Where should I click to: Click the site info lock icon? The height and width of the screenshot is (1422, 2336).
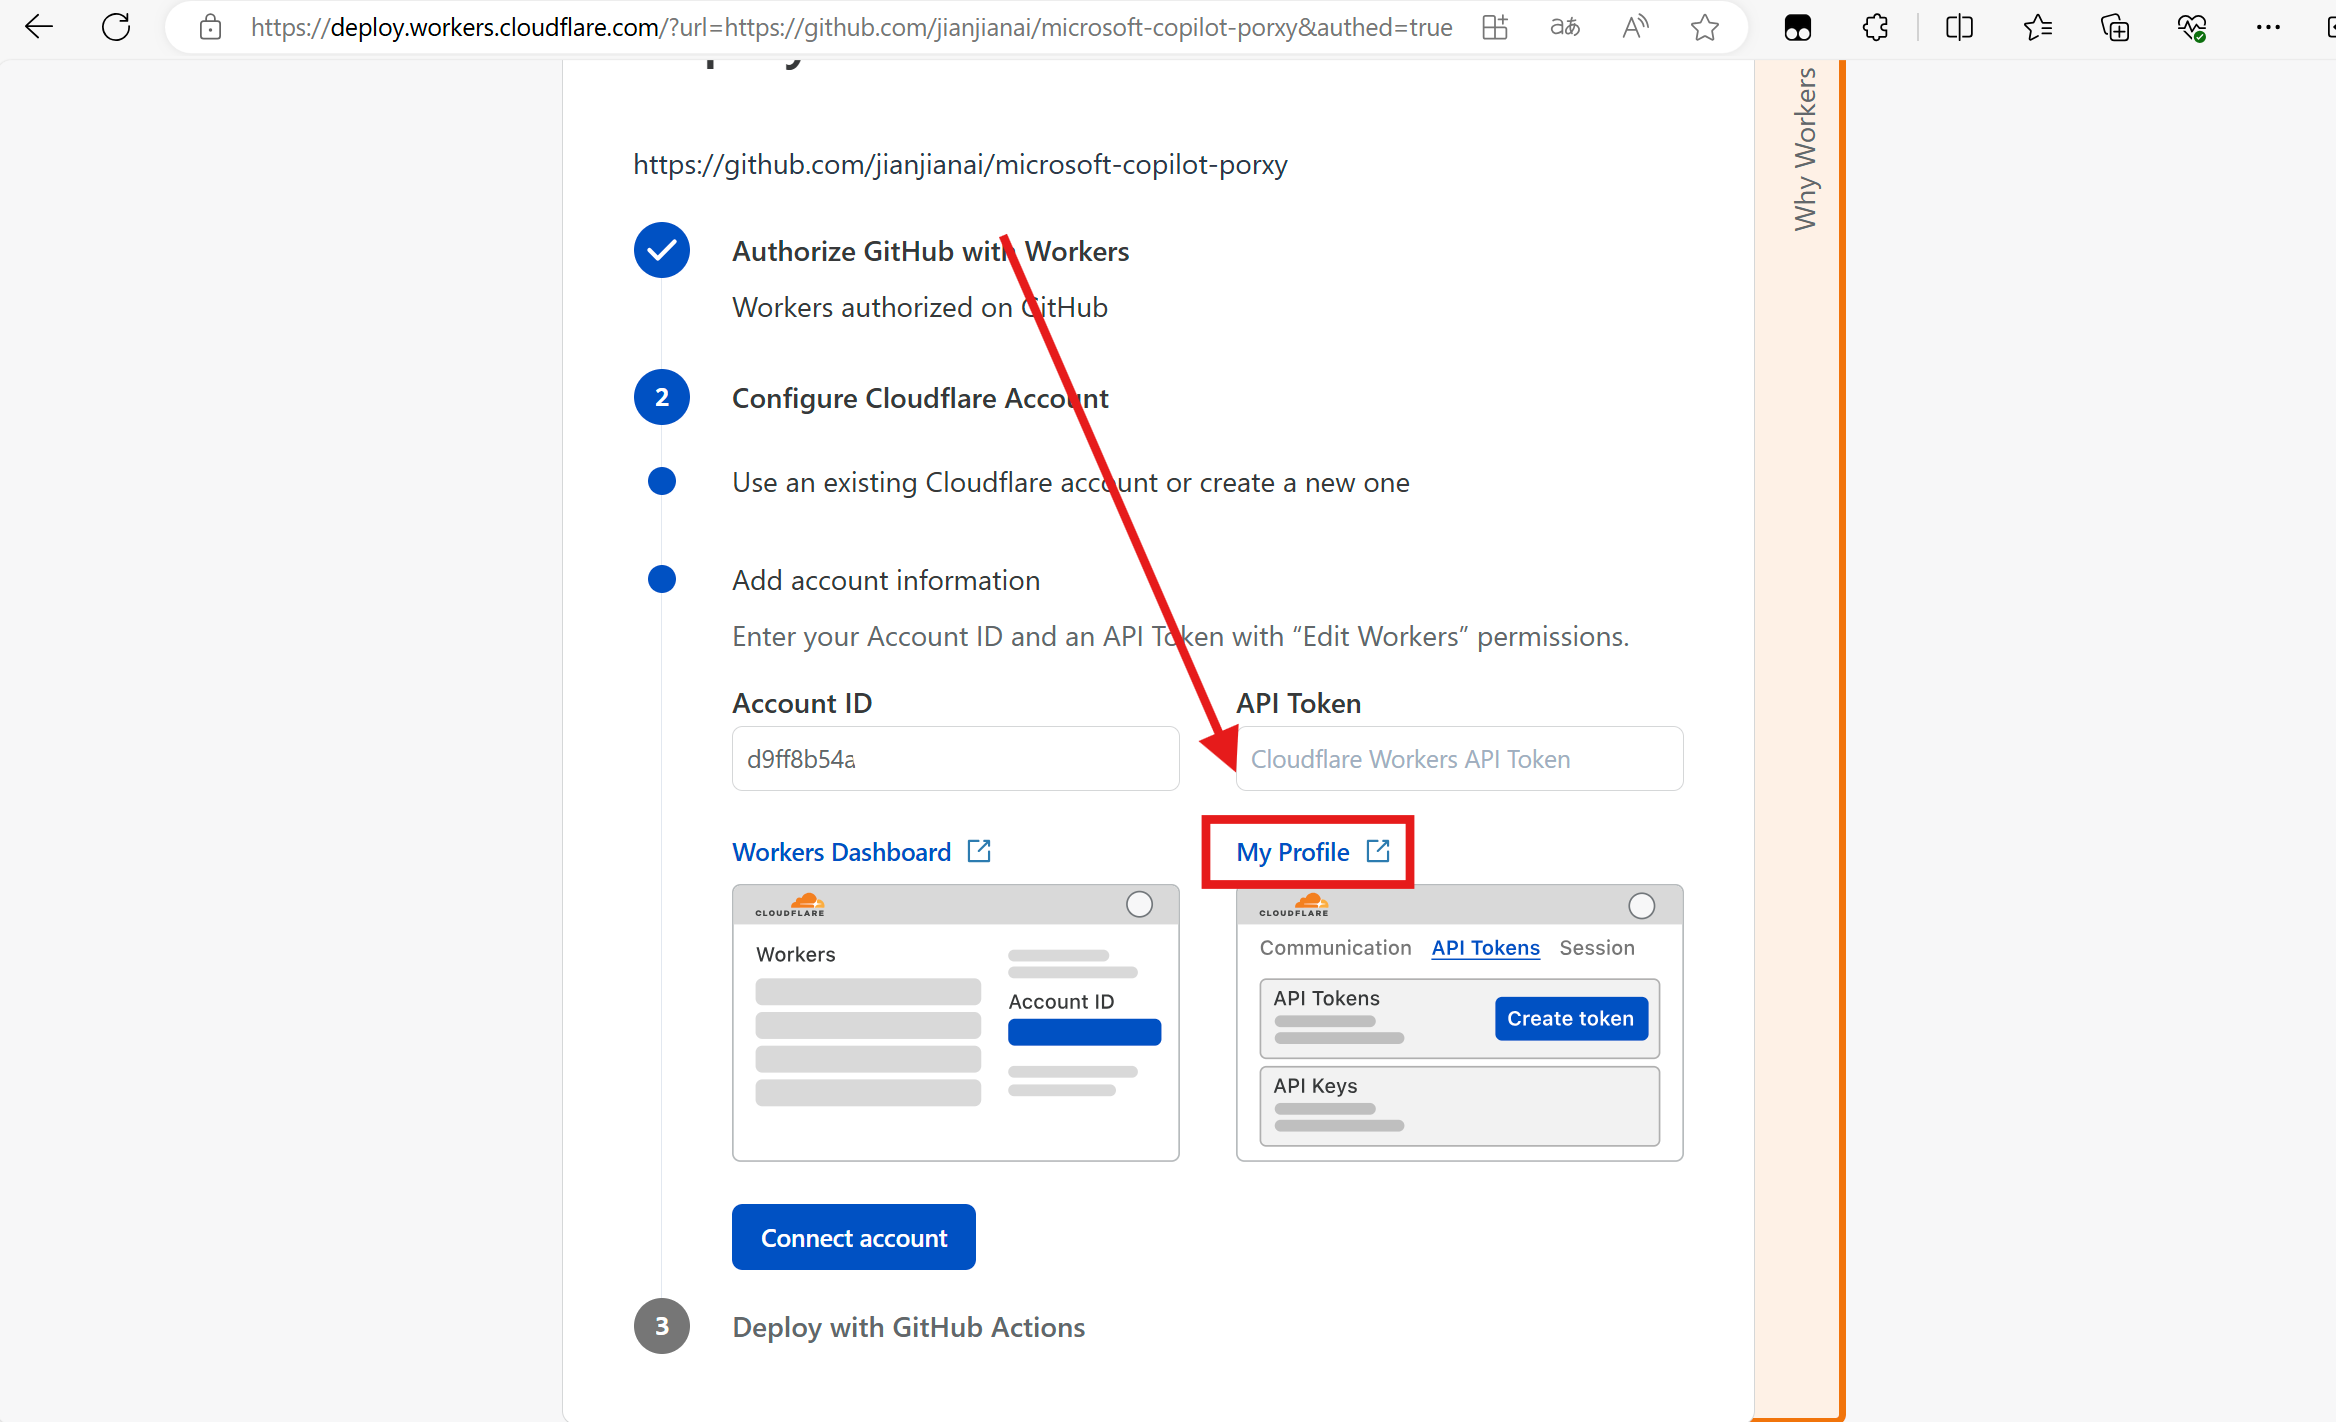tap(210, 27)
